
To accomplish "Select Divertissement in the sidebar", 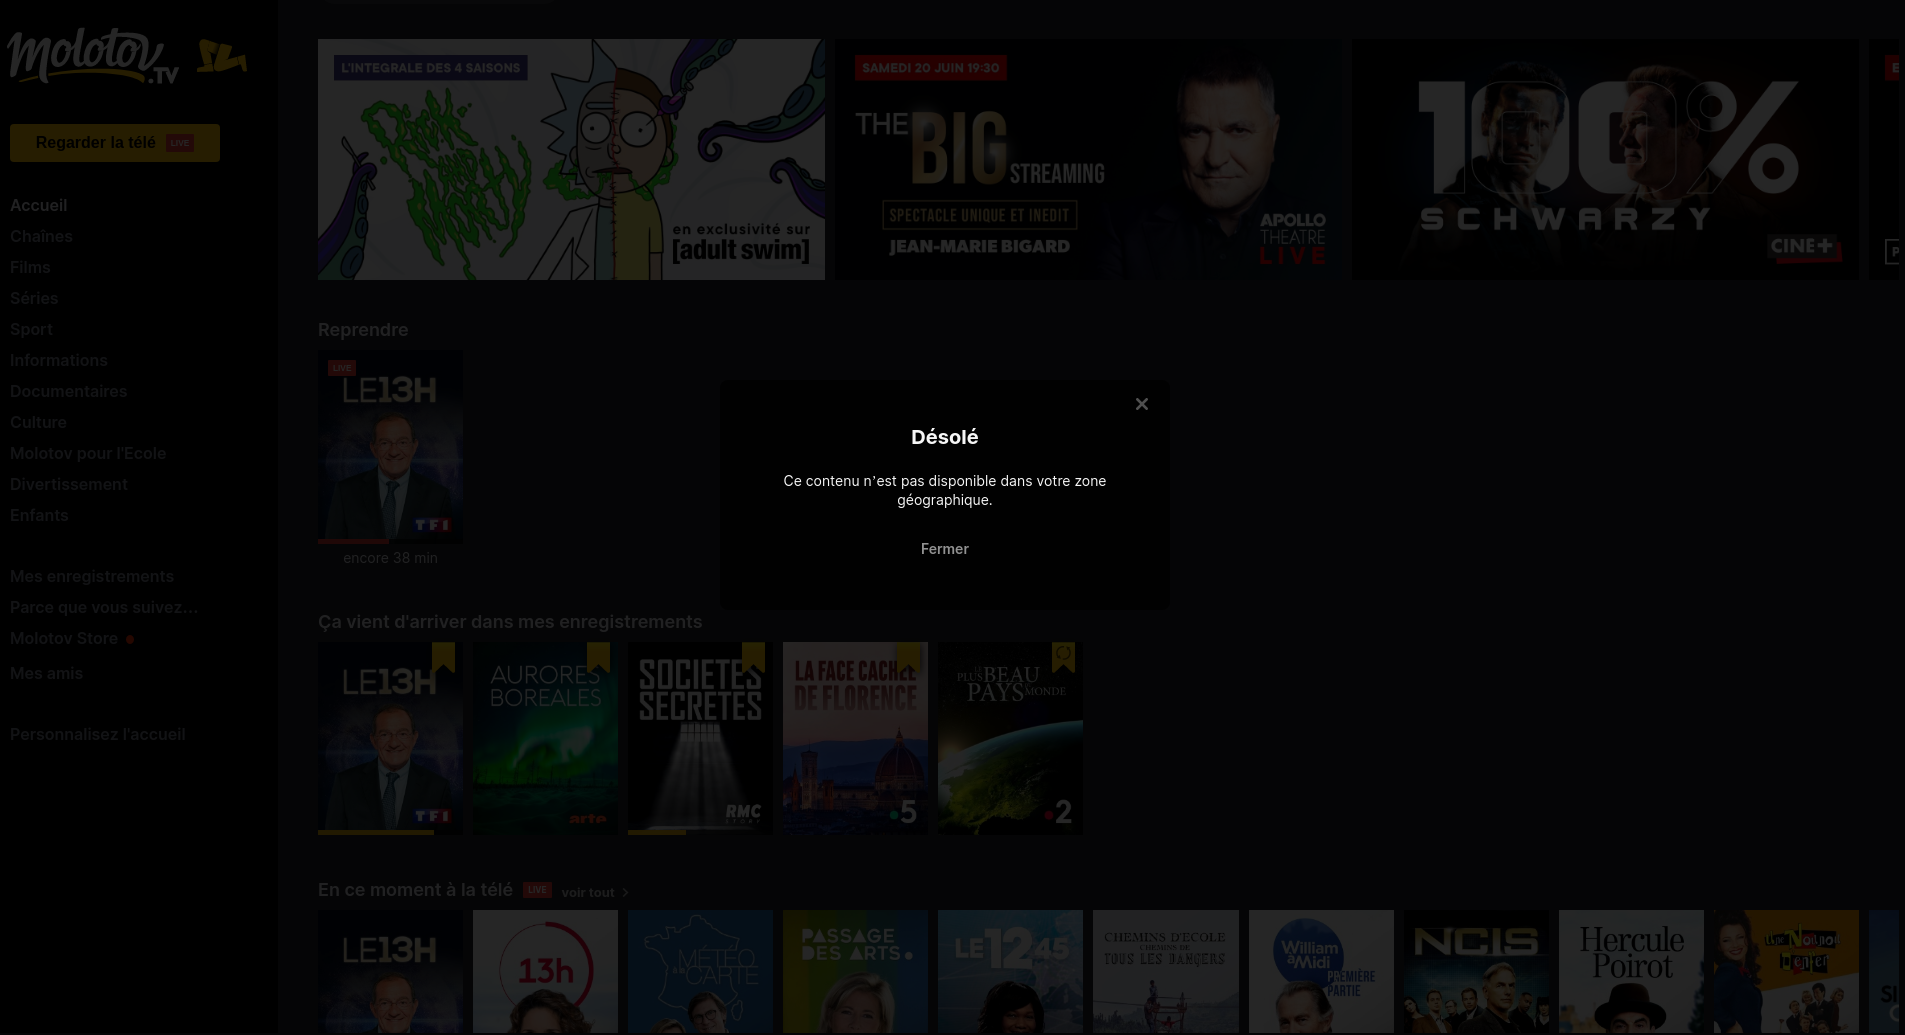I will click(x=69, y=484).
